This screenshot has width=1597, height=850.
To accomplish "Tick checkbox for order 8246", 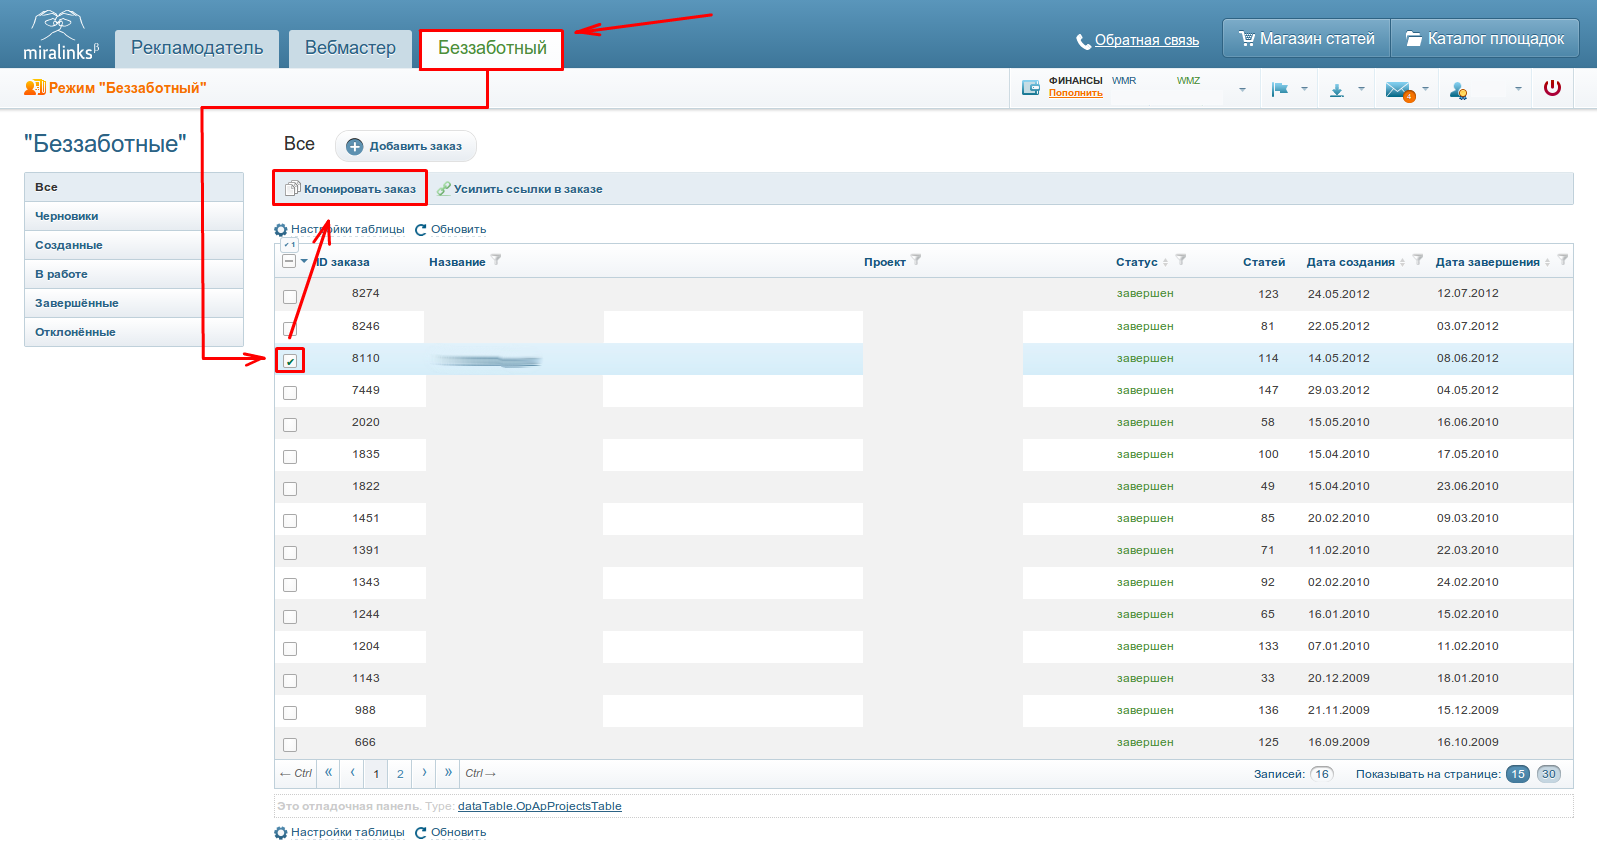I will pyautogui.click(x=290, y=329).
